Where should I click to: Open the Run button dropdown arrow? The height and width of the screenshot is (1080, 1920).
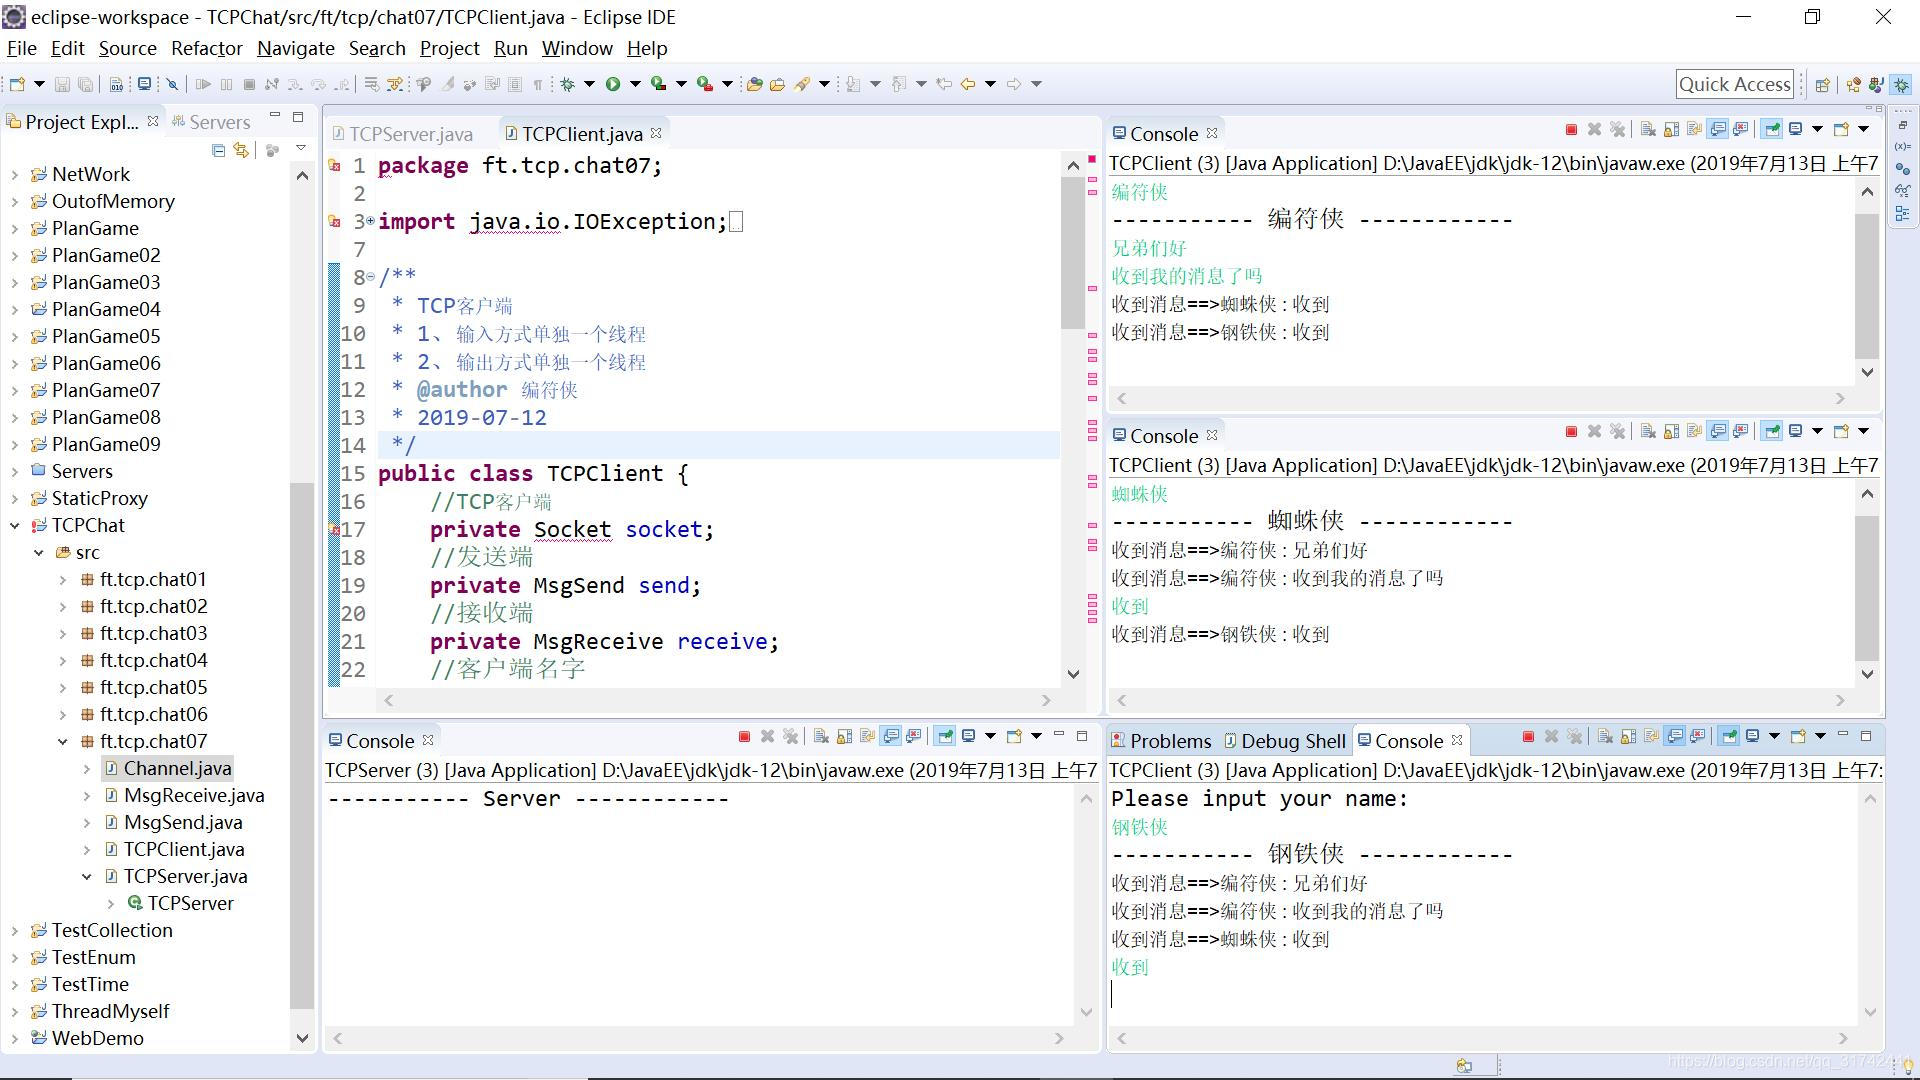pos(635,84)
